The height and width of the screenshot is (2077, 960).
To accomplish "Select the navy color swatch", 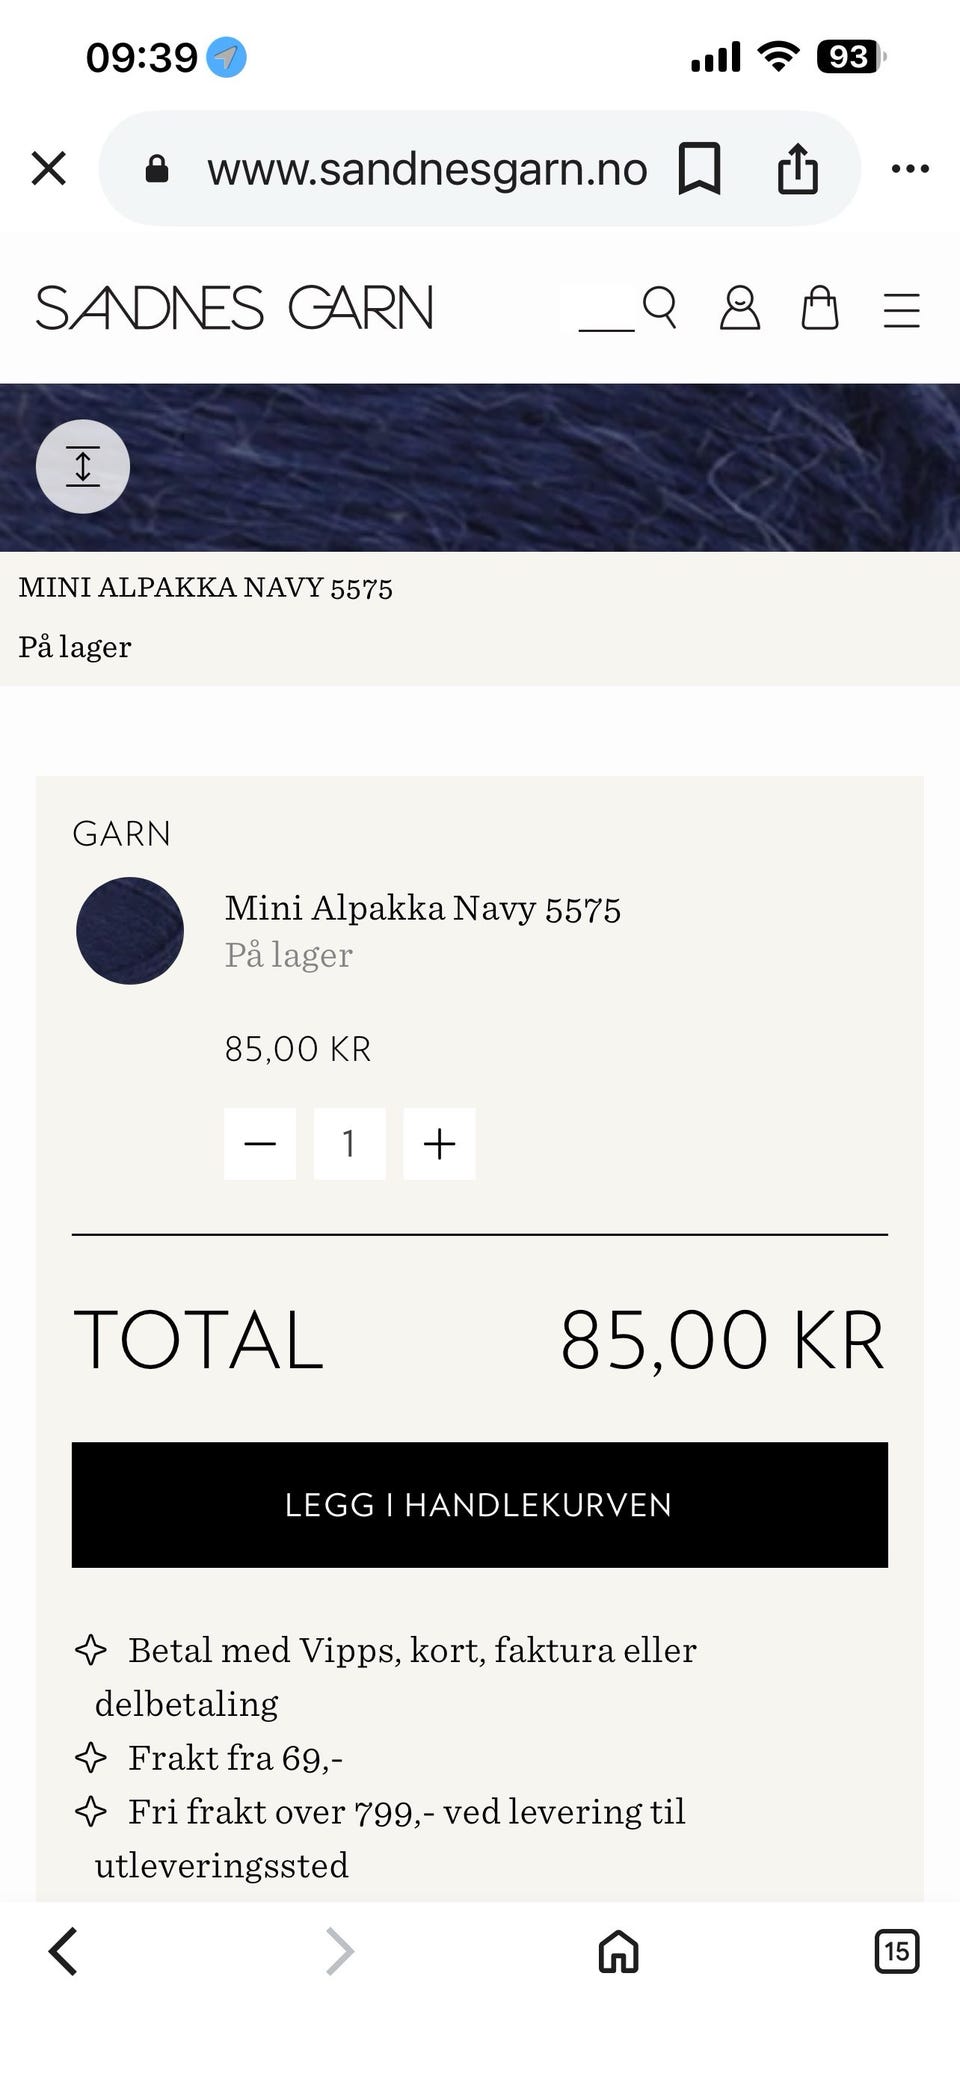I will [x=130, y=931].
